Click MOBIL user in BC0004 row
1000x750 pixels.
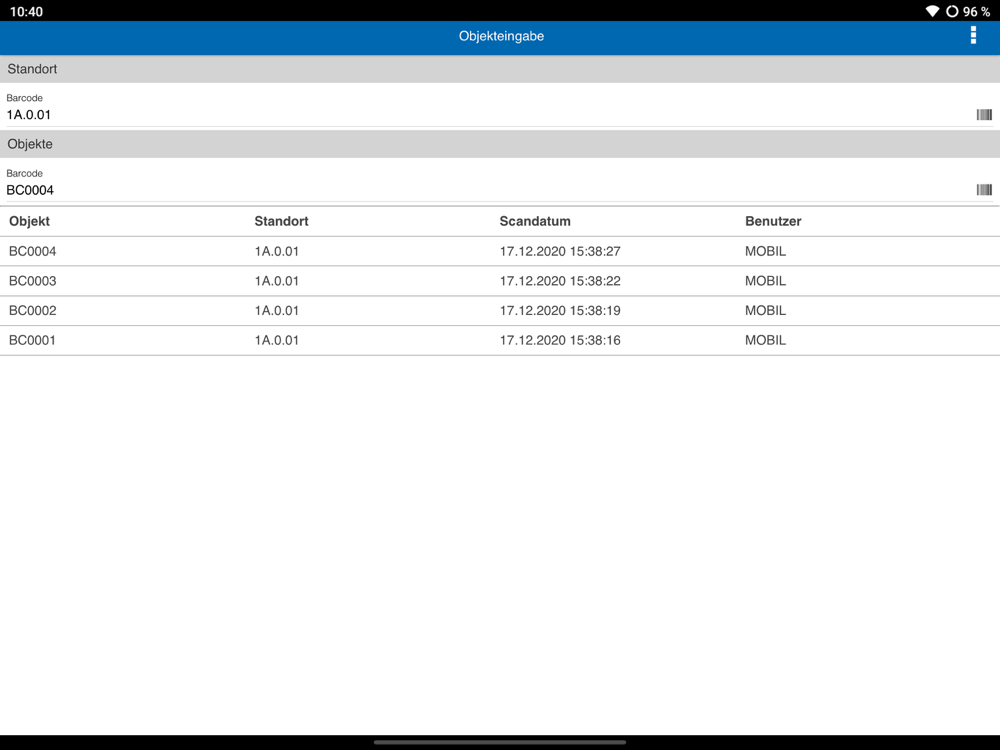click(765, 251)
